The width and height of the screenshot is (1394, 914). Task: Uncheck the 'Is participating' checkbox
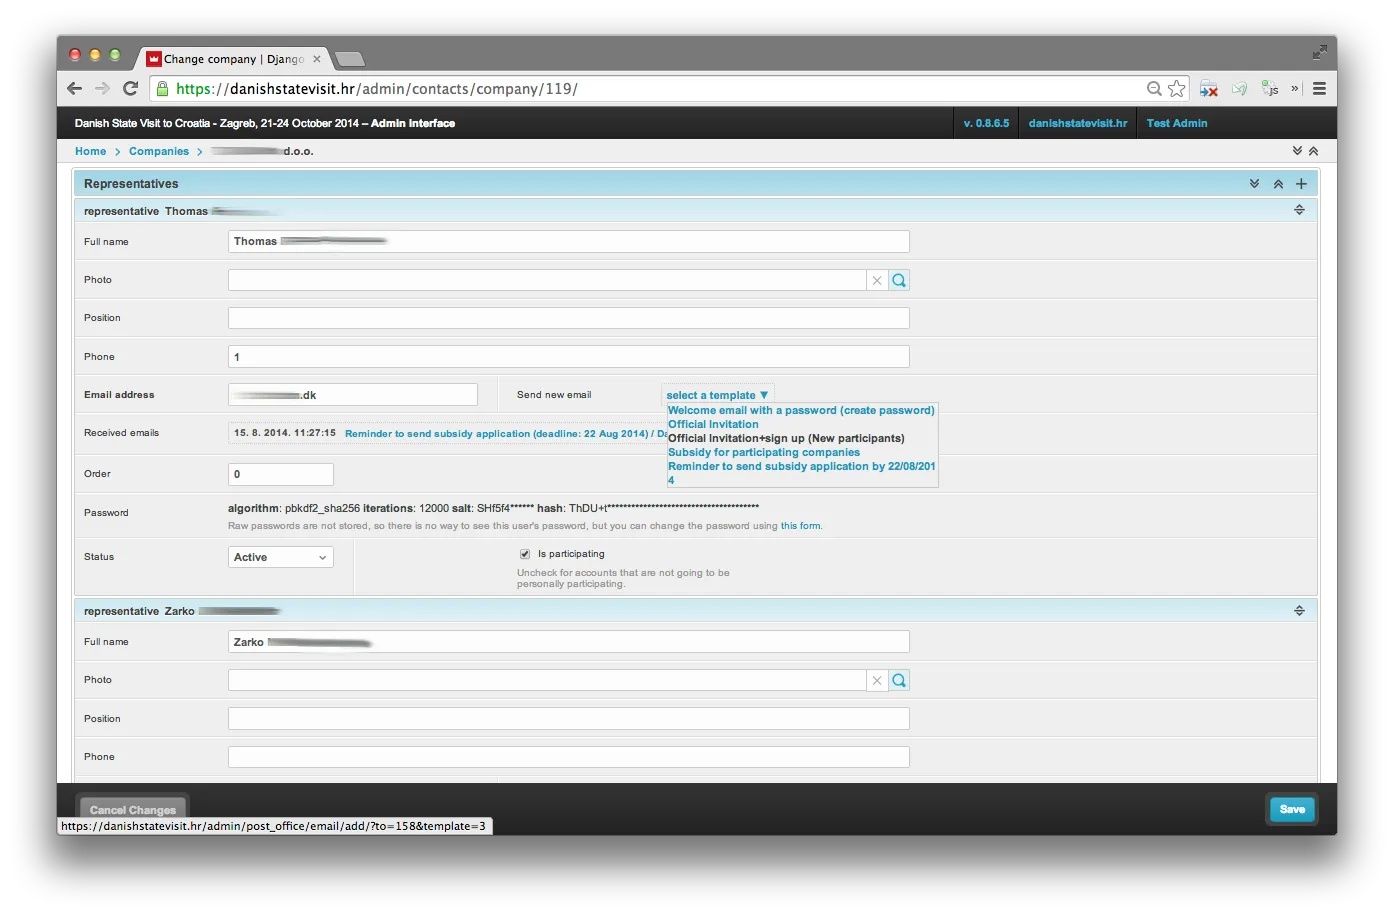click(525, 554)
